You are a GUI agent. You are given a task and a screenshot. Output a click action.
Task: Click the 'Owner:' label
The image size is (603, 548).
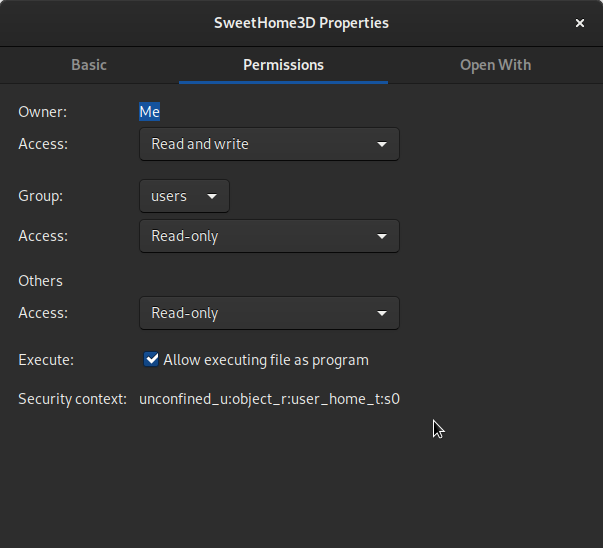coord(43,112)
